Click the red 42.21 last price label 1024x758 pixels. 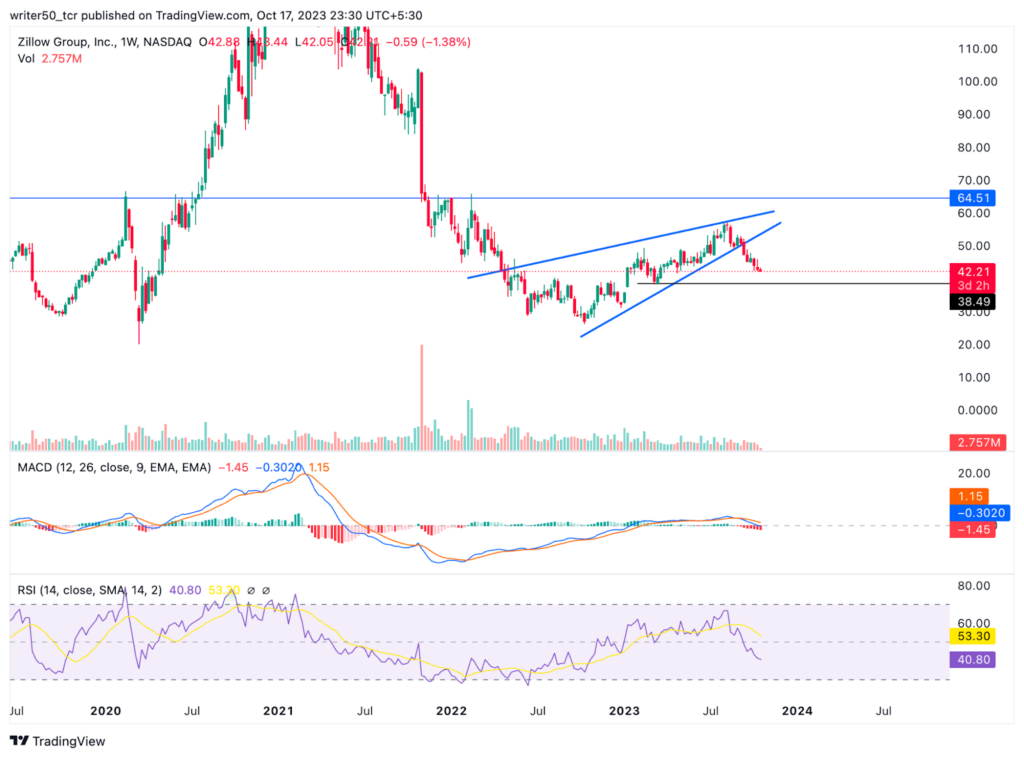pos(972,272)
